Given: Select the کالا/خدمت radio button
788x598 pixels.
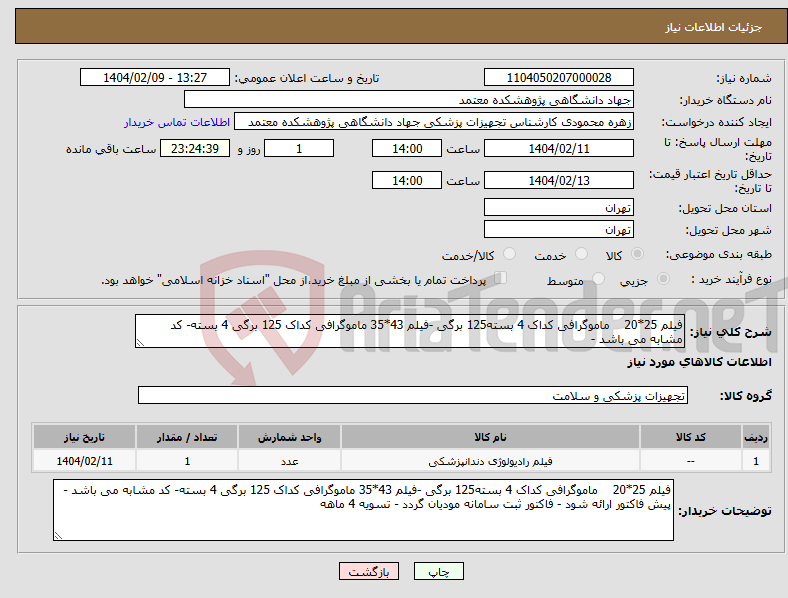Looking at the screenshot, I should 510,254.
